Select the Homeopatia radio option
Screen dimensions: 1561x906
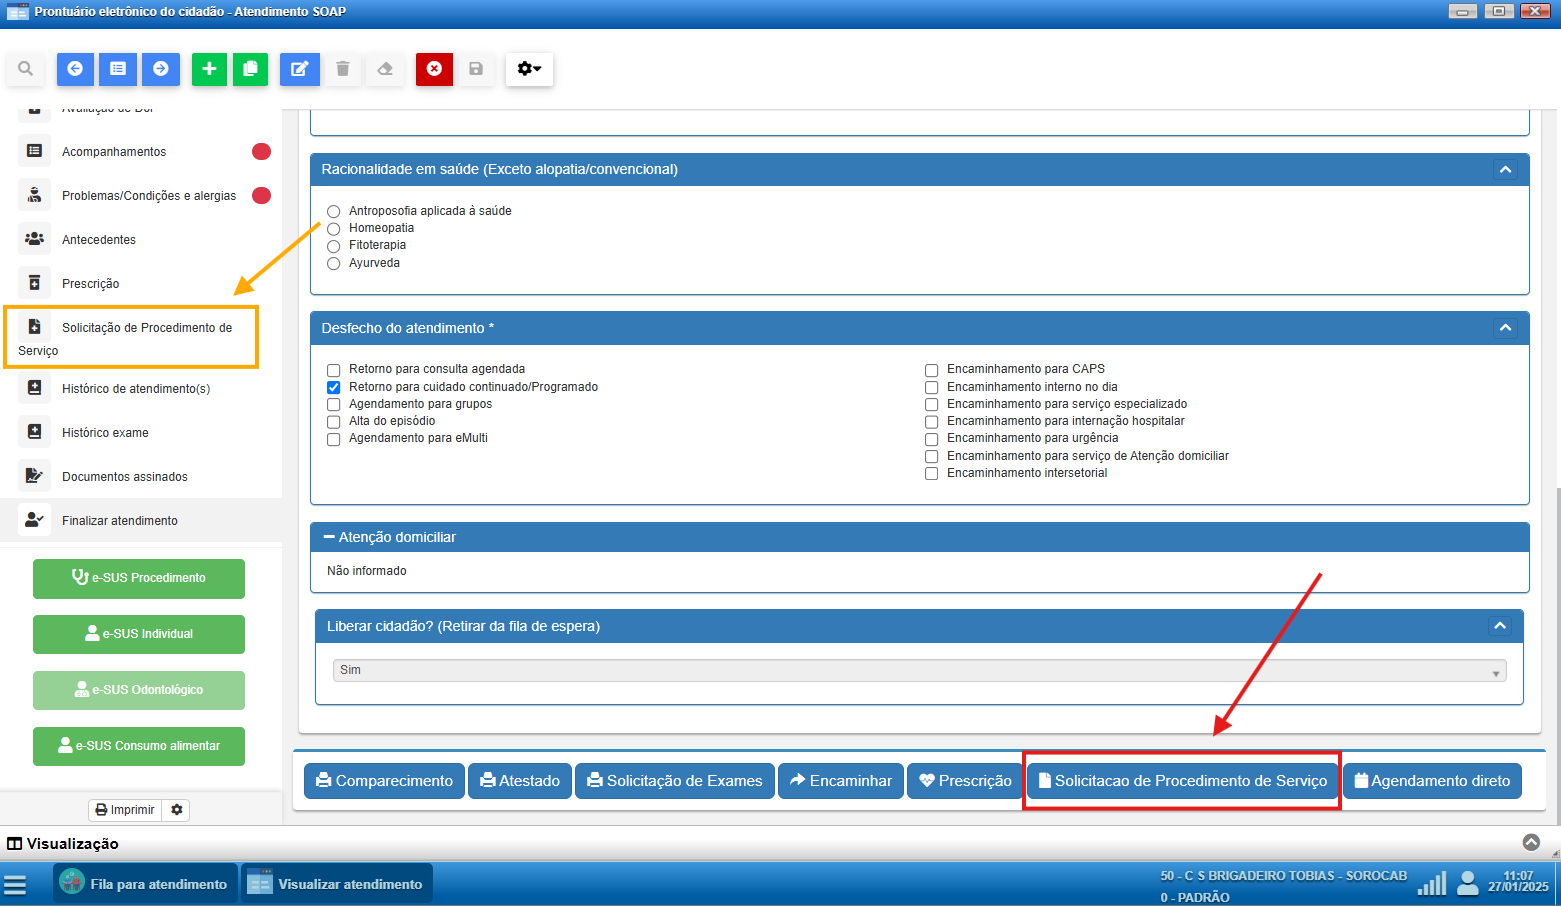pos(334,229)
